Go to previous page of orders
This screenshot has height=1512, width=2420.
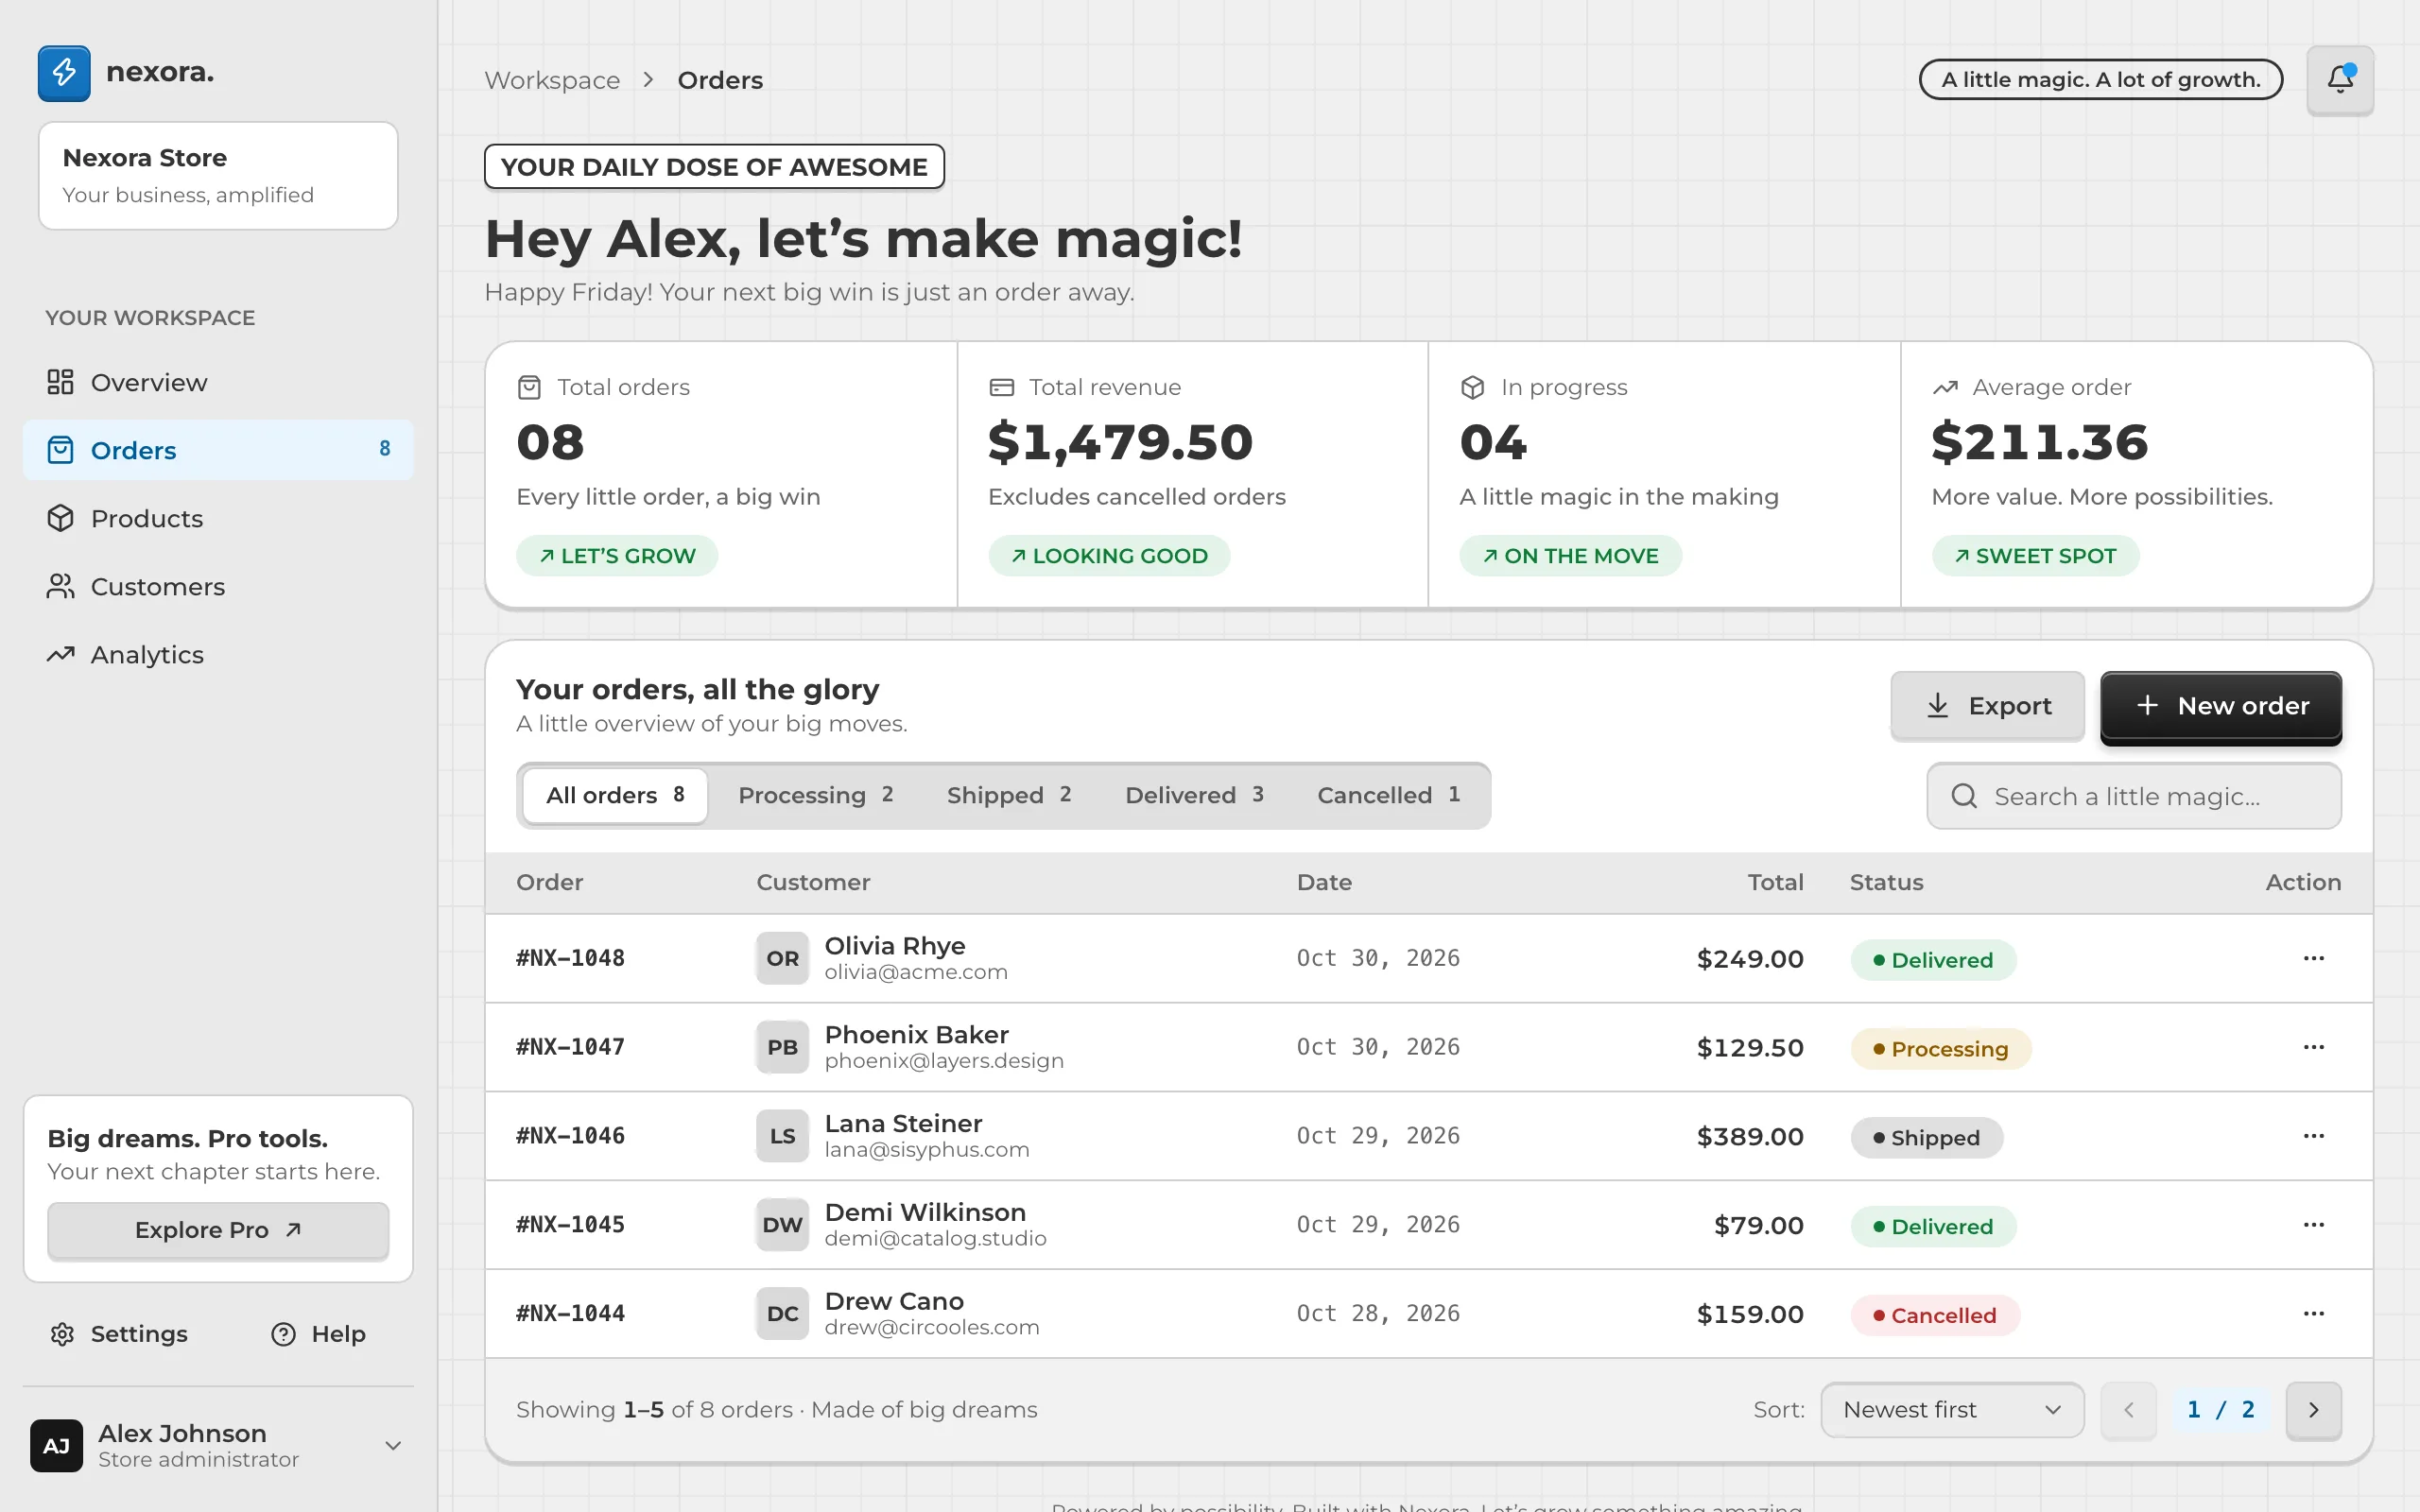[x=2128, y=1410]
